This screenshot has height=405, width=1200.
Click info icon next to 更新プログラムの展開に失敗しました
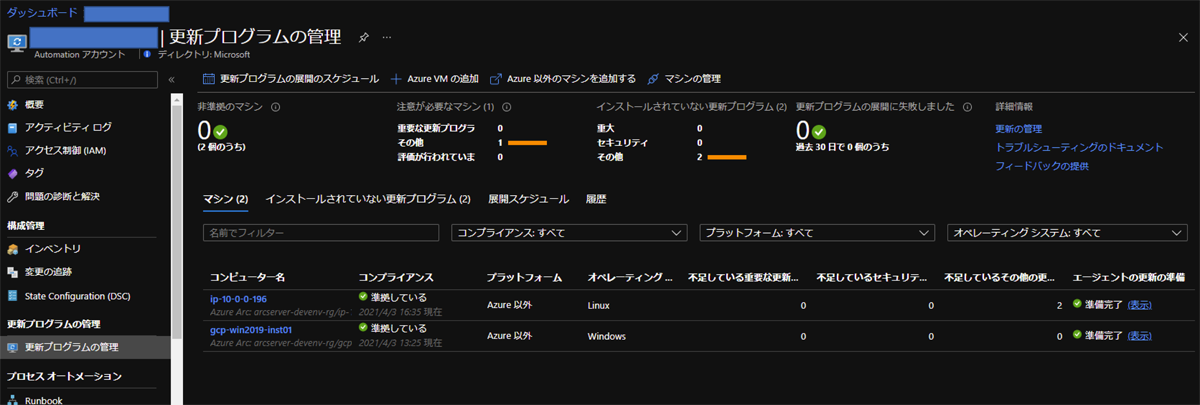coord(966,106)
